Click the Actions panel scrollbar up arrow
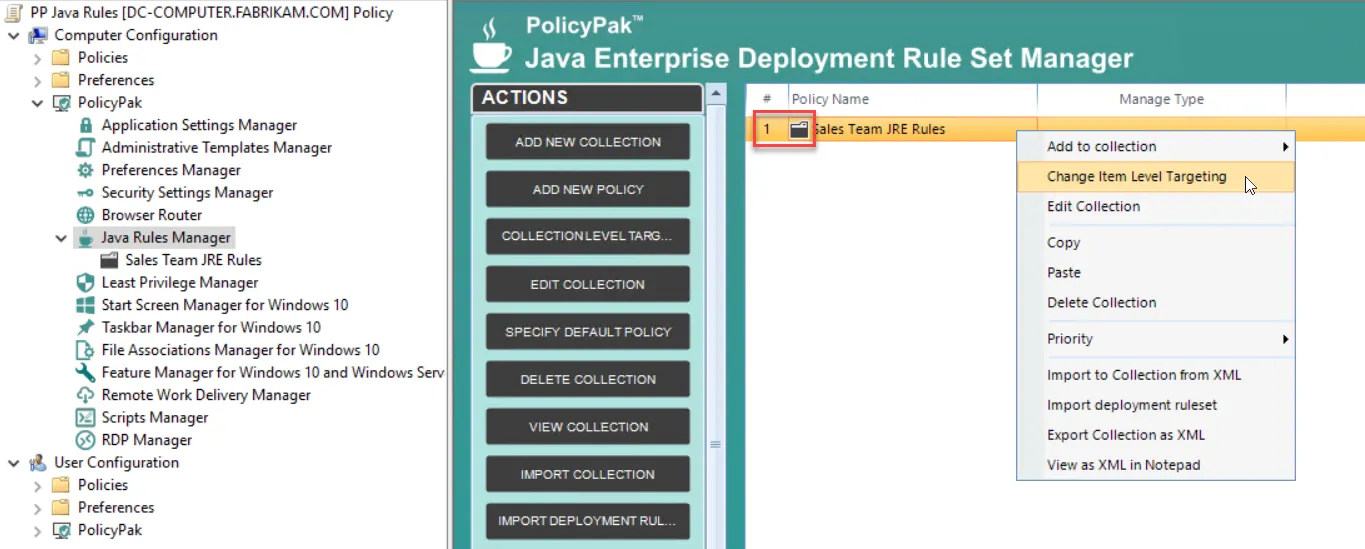Viewport: 1365px width, 549px height. pyautogui.click(x=715, y=94)
